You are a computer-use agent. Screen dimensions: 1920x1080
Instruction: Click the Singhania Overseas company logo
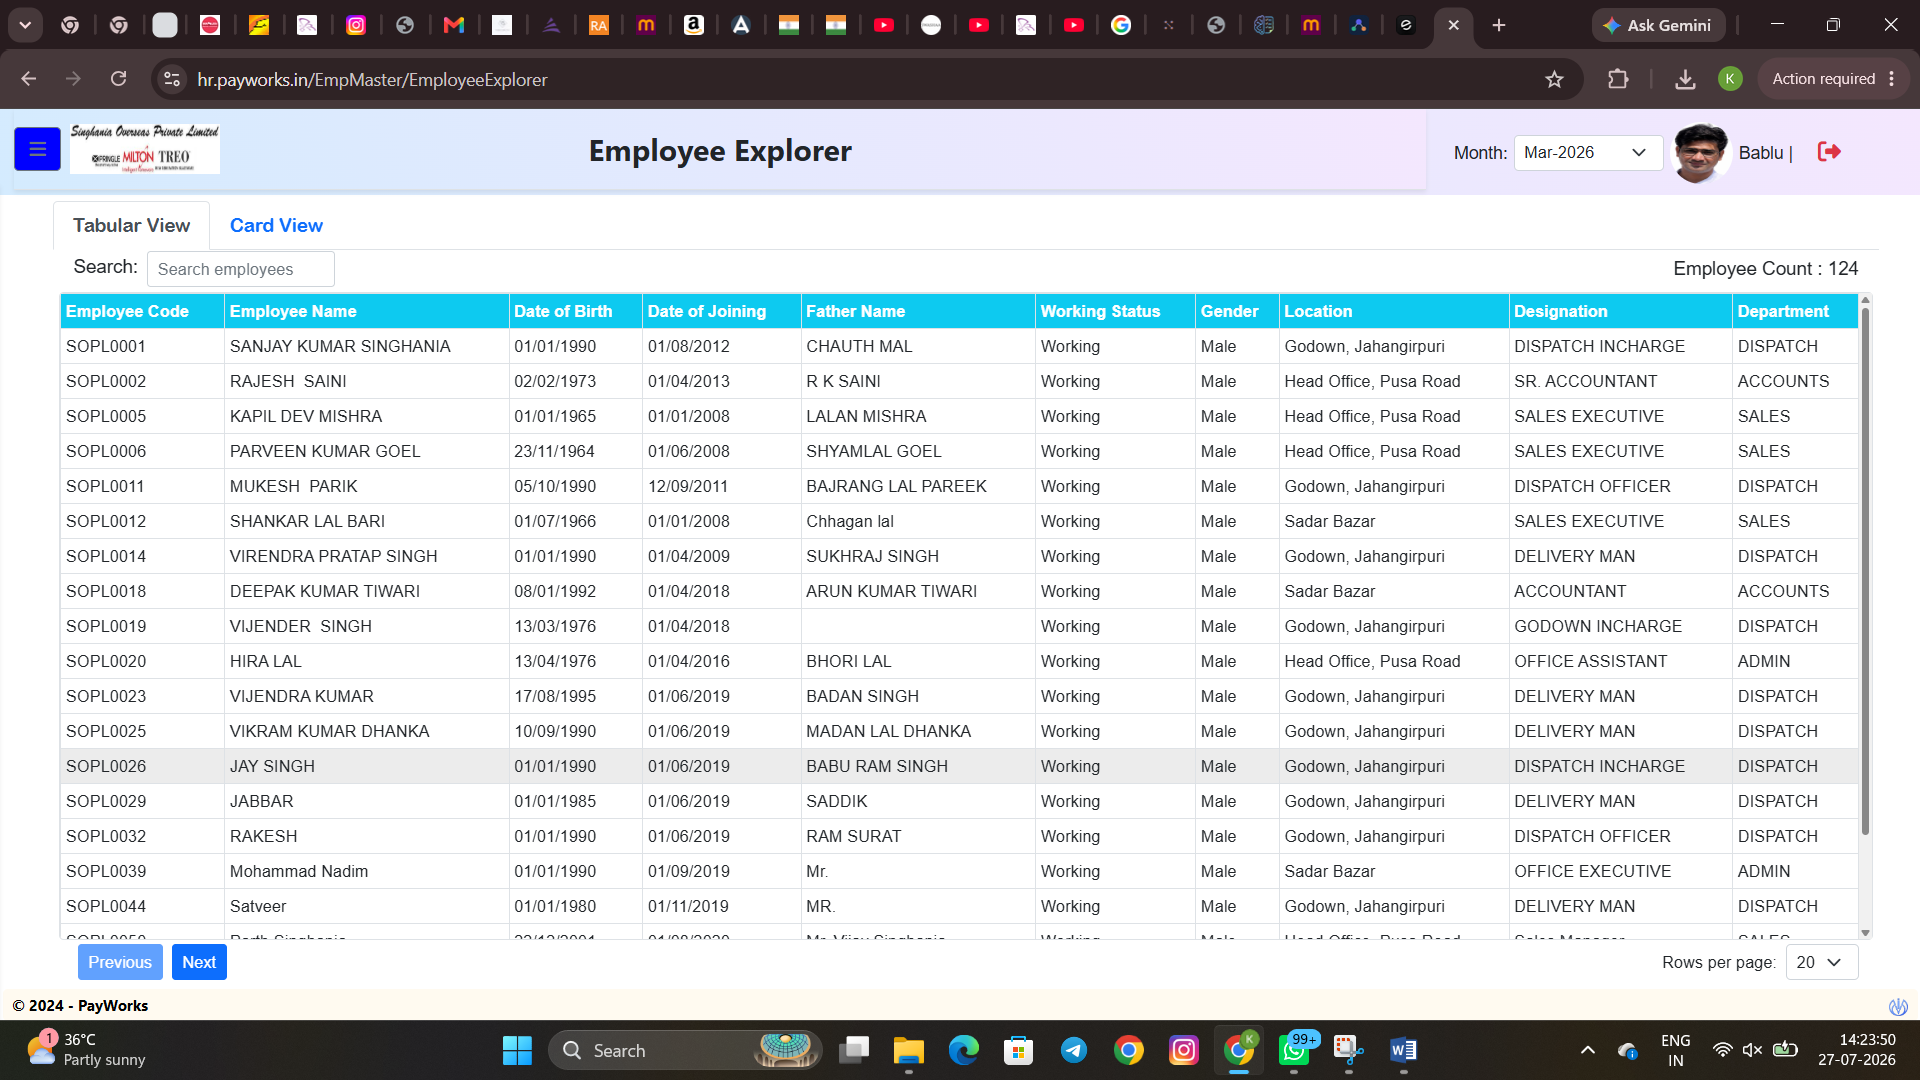(x=145, y=149)
